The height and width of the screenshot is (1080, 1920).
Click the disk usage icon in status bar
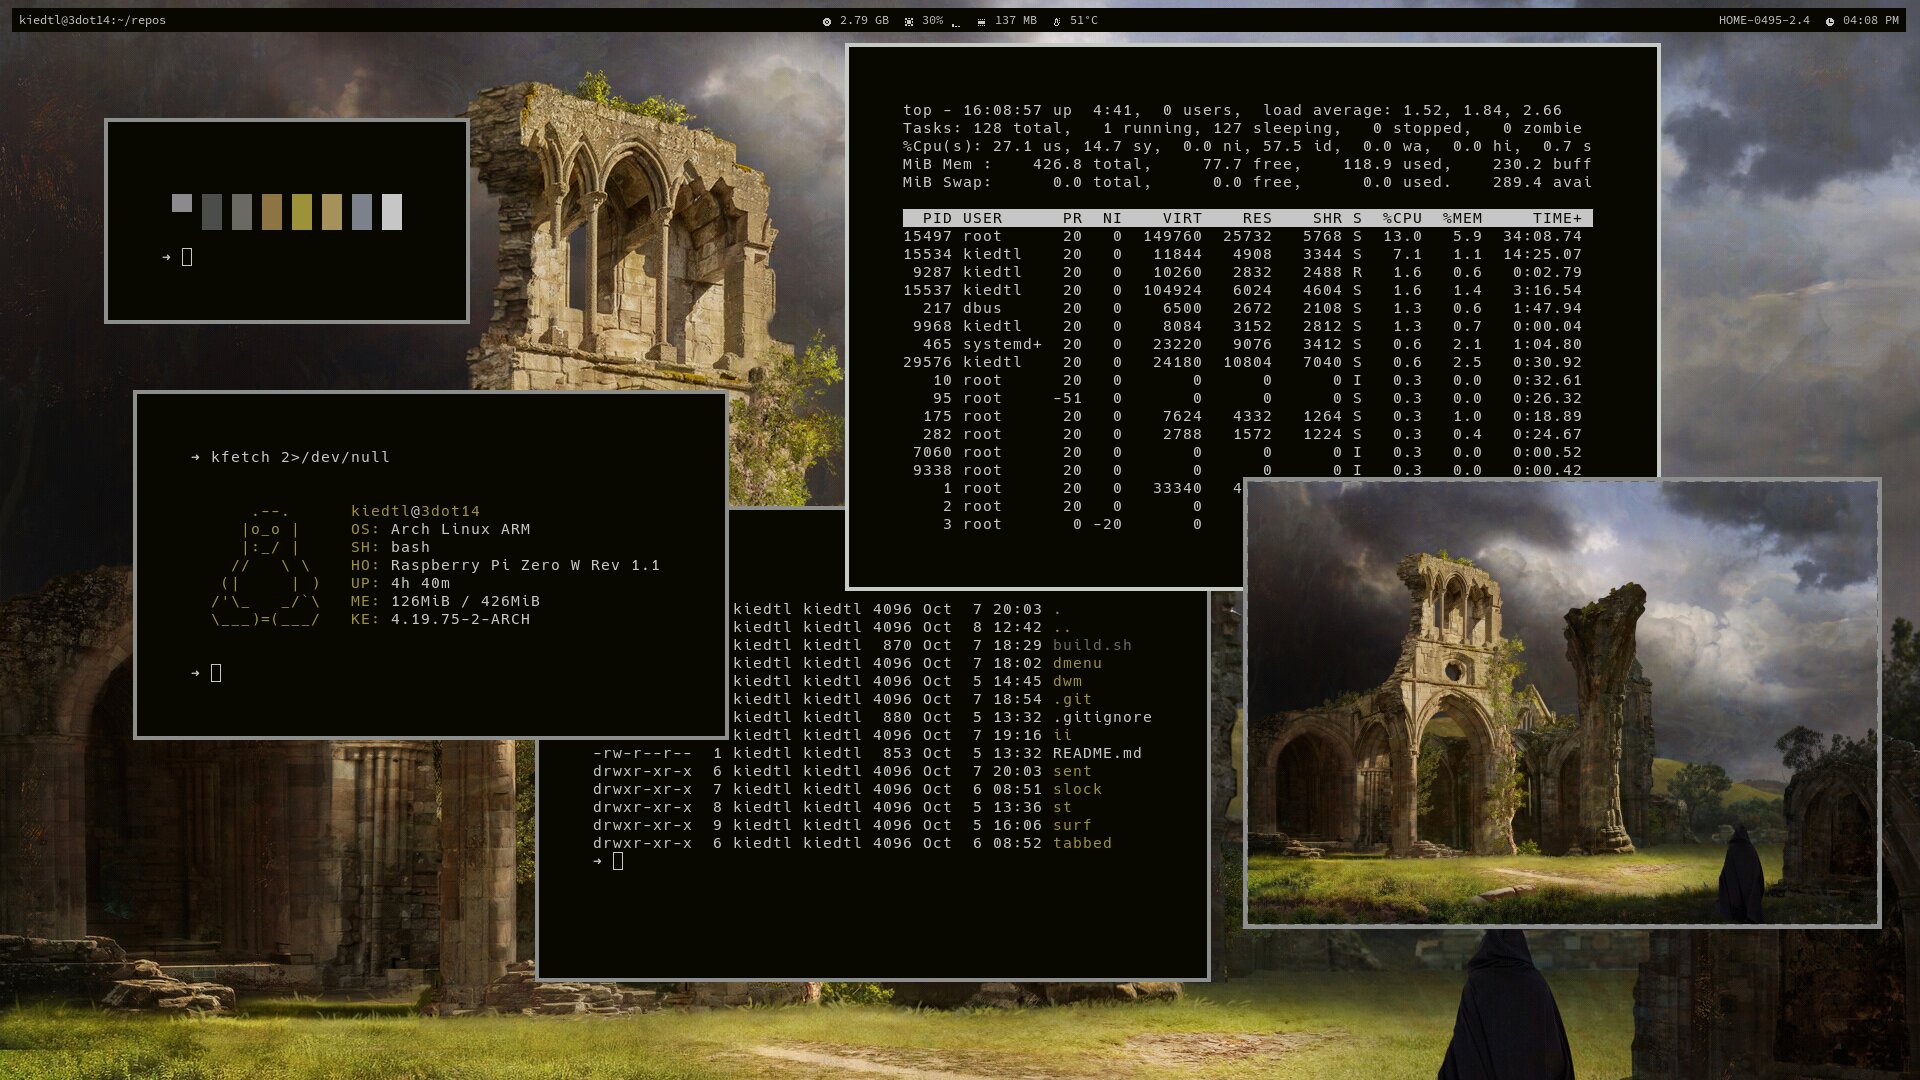pyautogui.click(x=827, y=21)
